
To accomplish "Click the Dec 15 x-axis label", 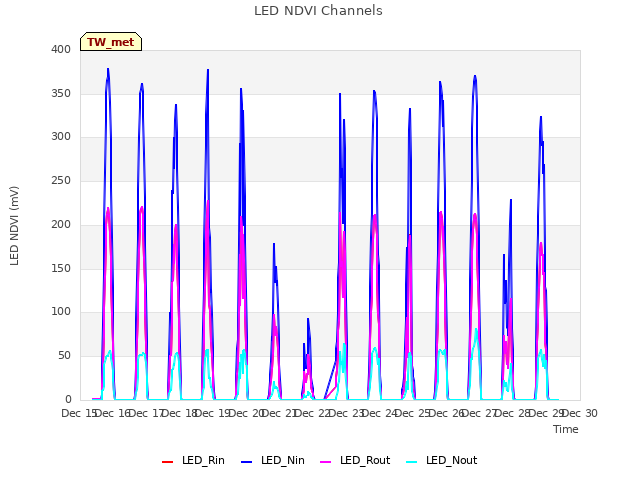I will [x=78, y=413].
